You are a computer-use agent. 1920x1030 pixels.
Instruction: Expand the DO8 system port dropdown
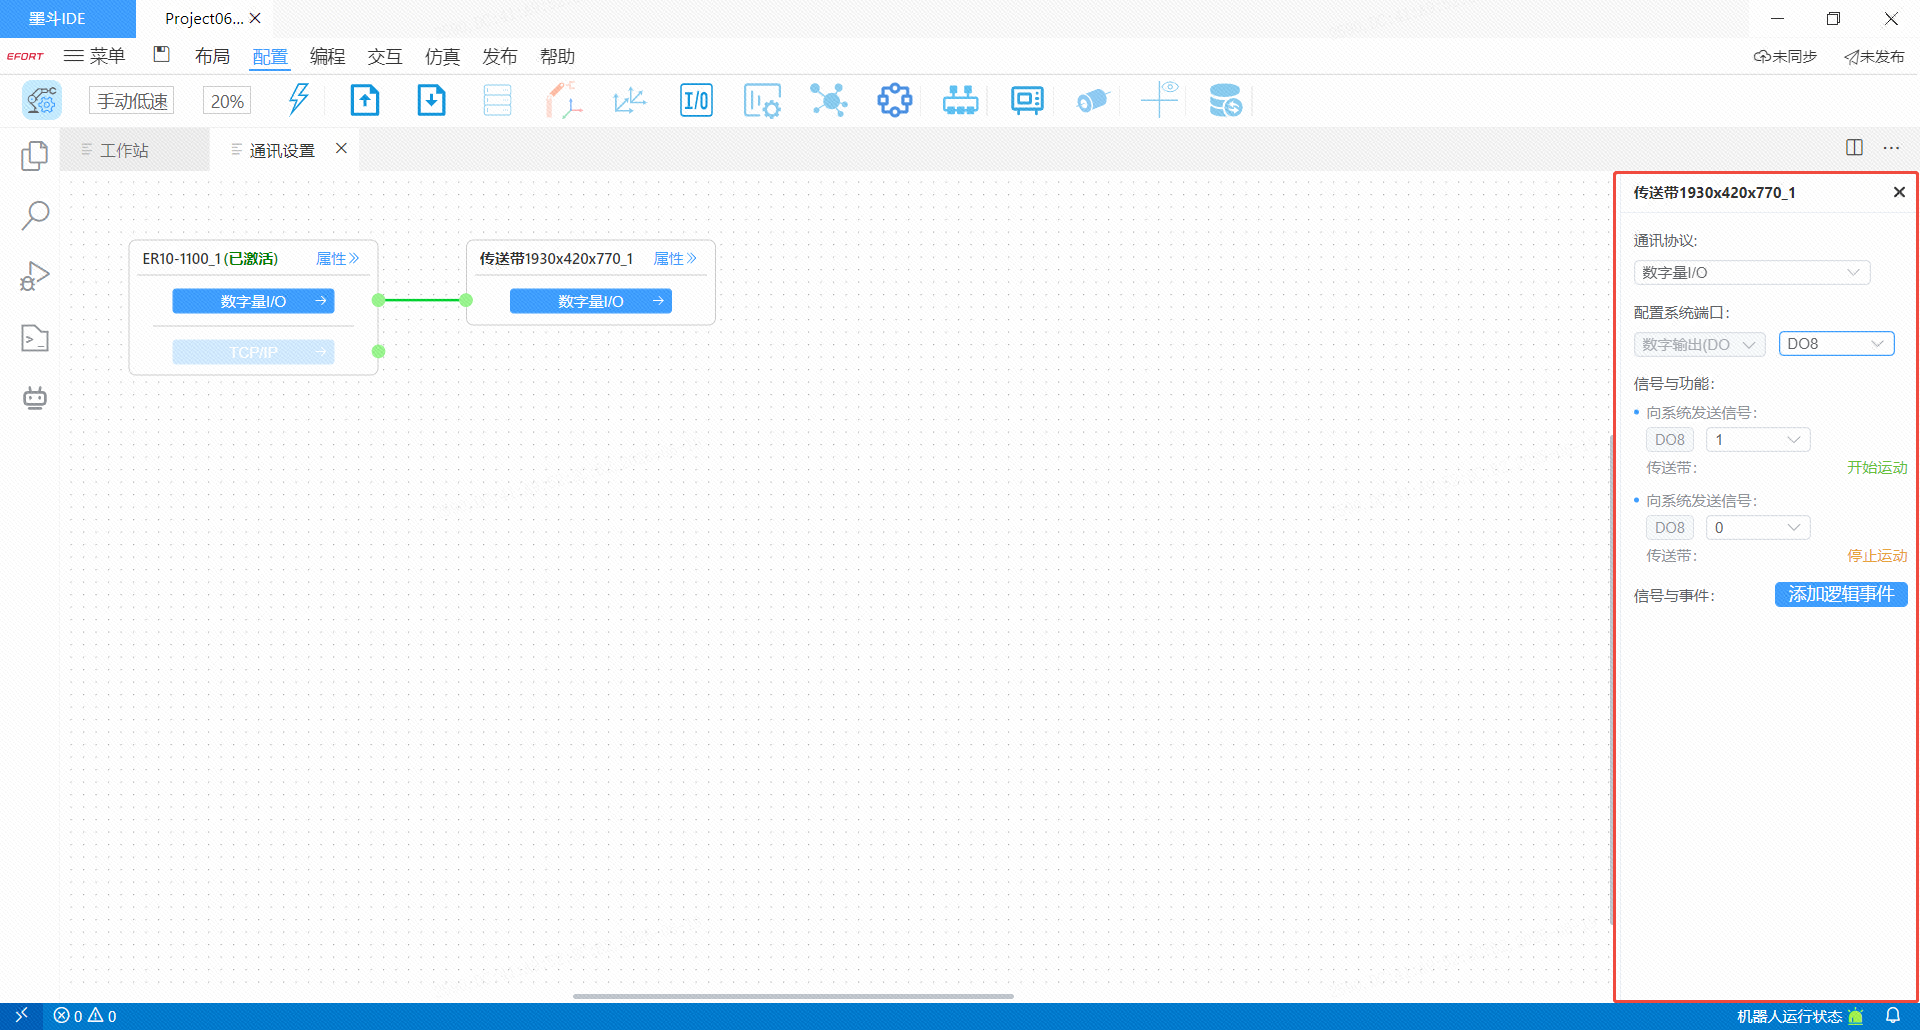pyautogui.click(x=1836, y=344)
